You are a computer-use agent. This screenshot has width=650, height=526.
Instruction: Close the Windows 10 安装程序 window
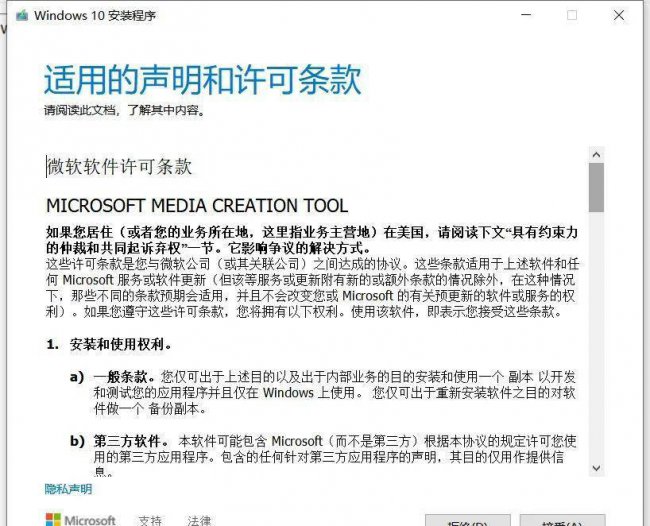(619, 15)
